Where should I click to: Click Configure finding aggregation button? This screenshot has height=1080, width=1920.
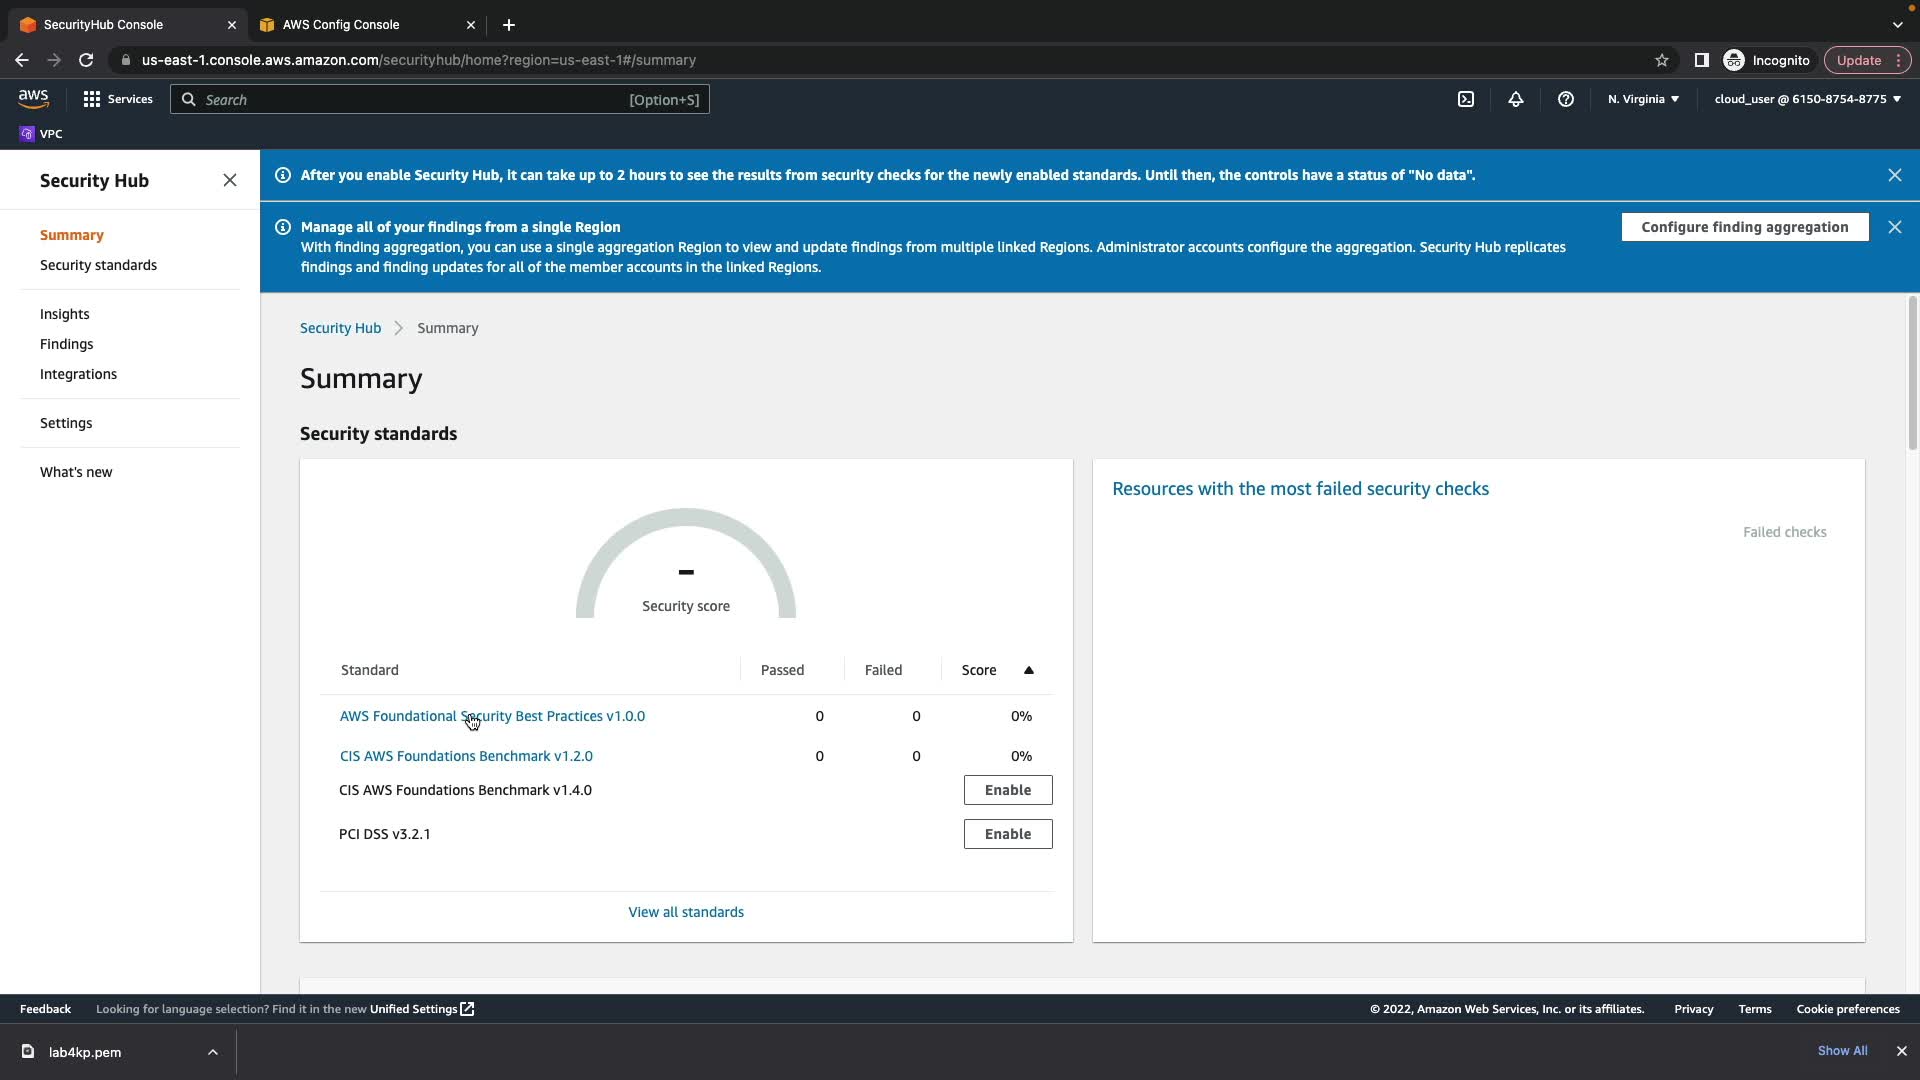point(1744,227)
